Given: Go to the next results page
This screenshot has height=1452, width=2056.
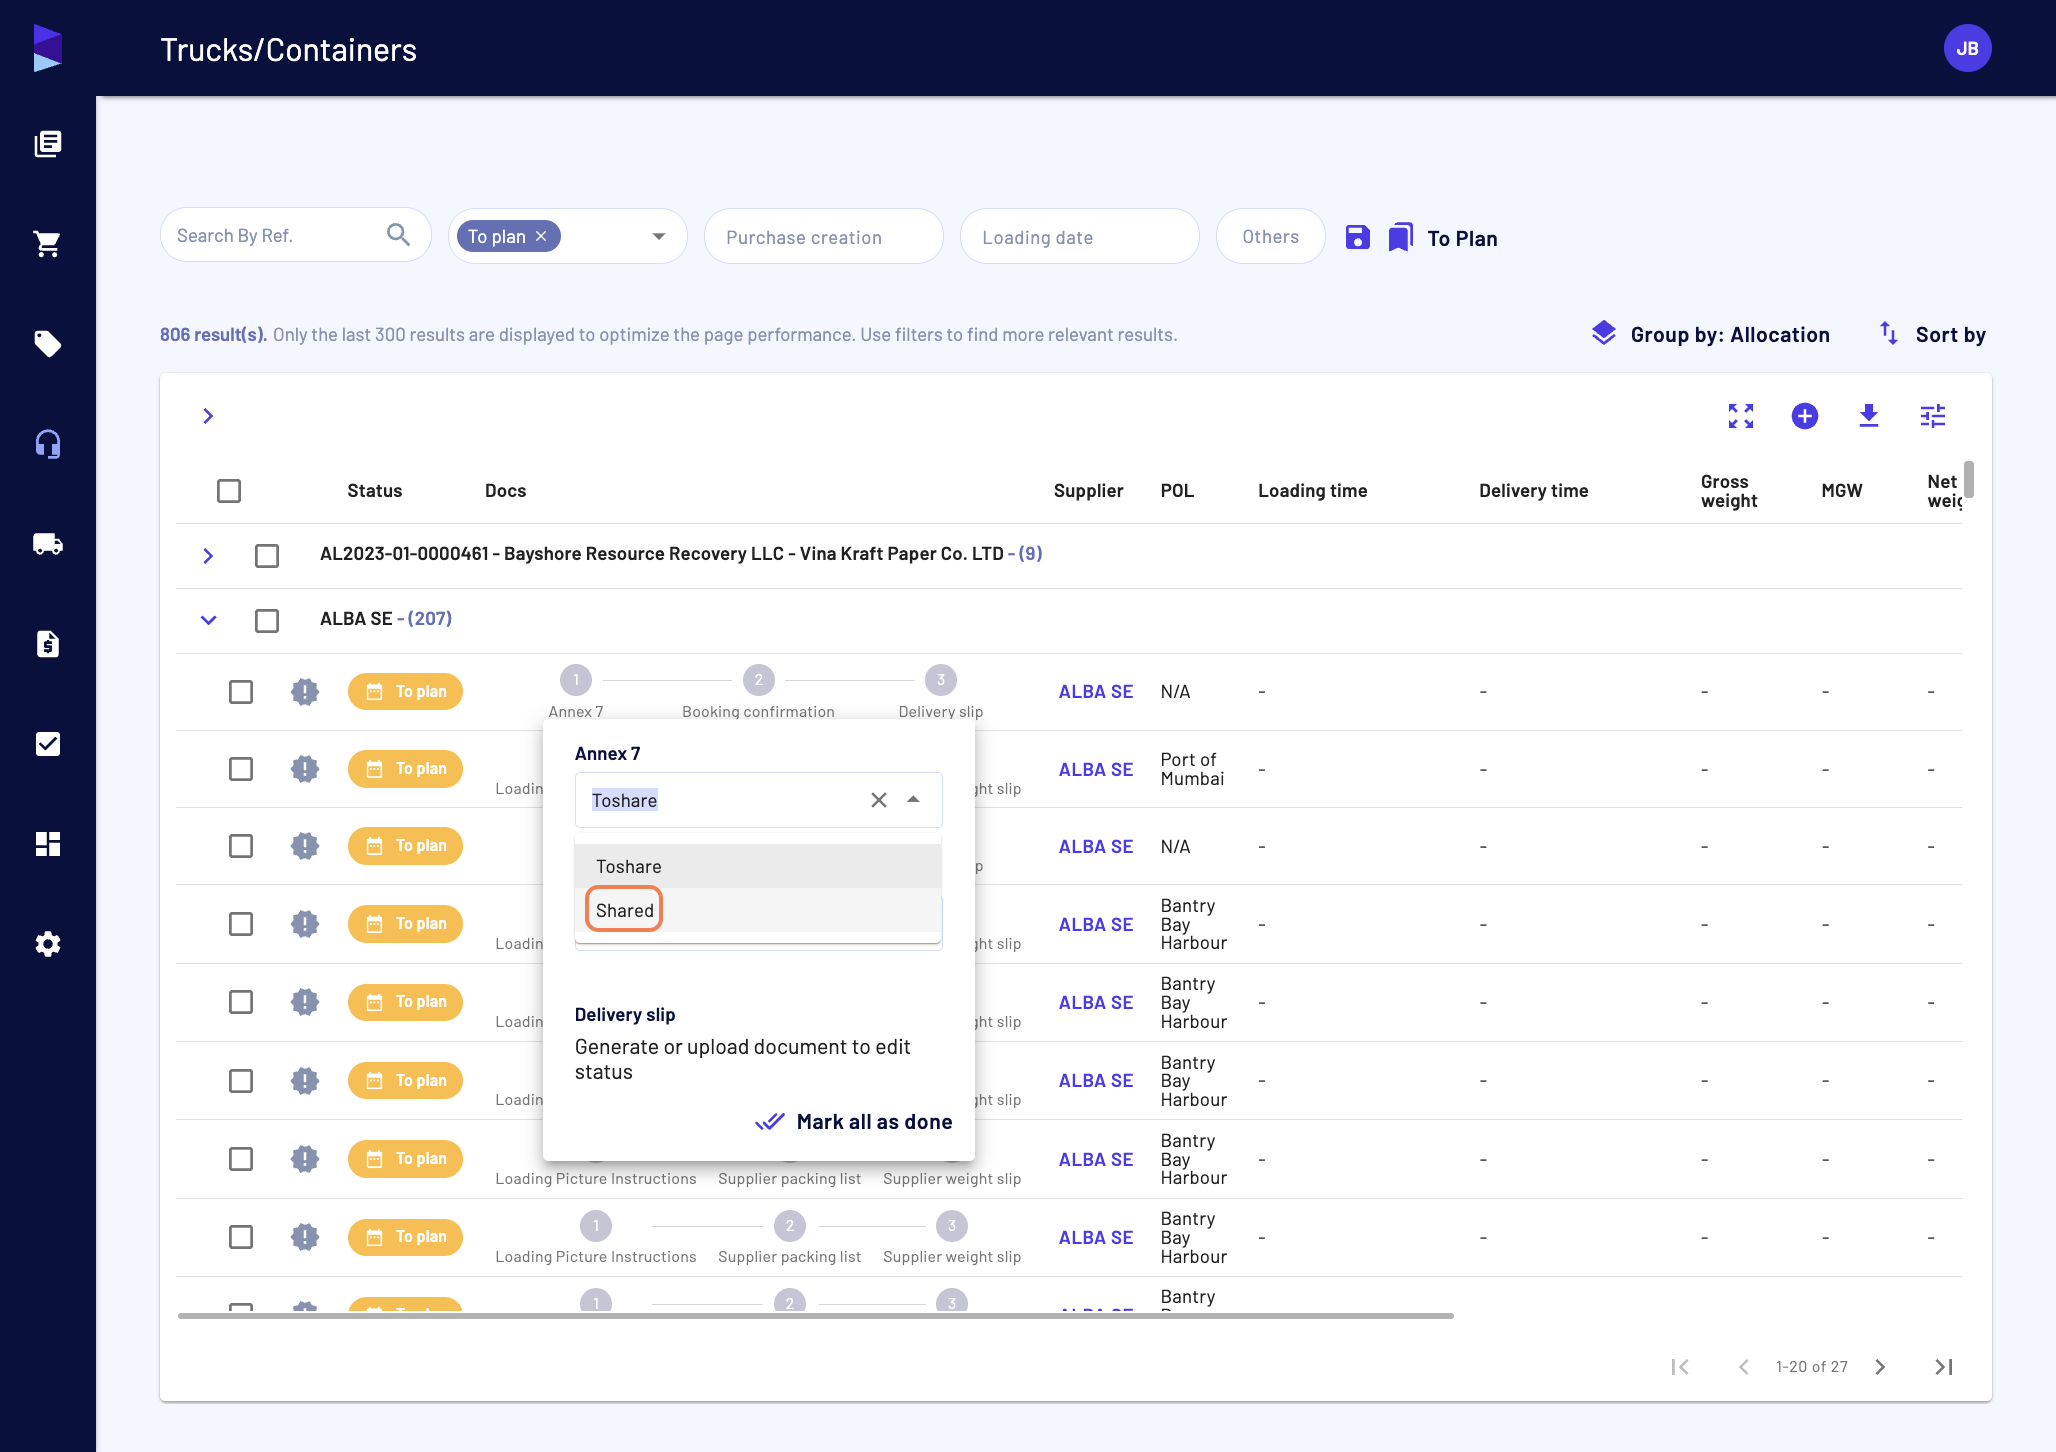Looking at the screenshot, I should pyautogui.click(x=1880, y=1367).
